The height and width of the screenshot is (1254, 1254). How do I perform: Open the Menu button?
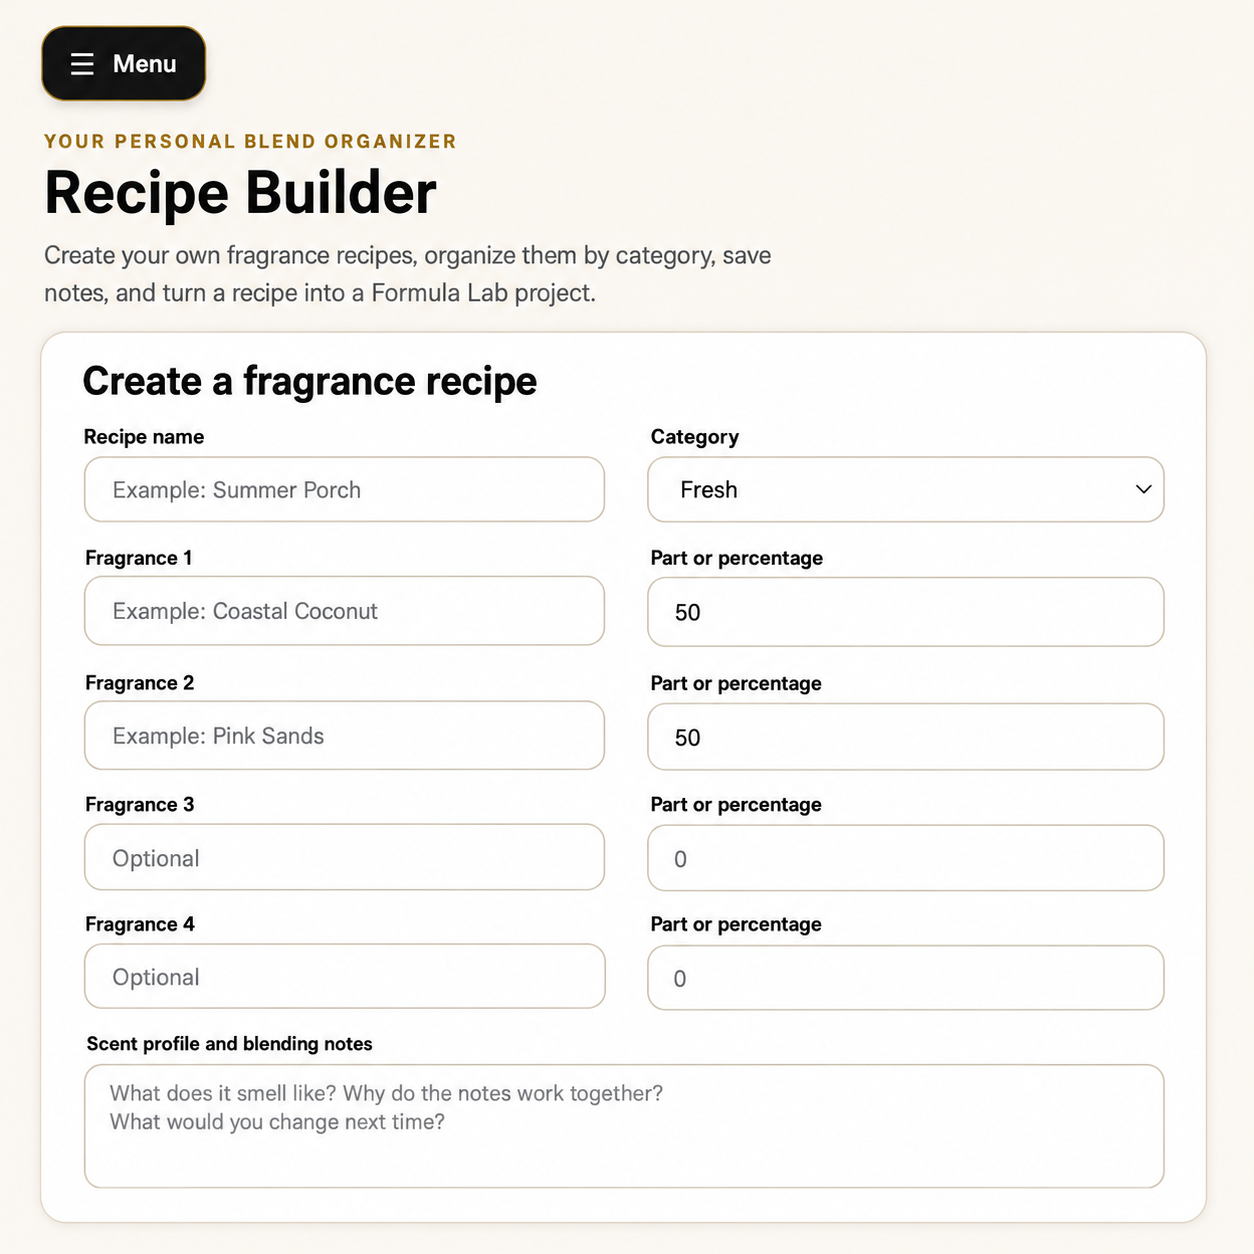(x=124, y=64)
